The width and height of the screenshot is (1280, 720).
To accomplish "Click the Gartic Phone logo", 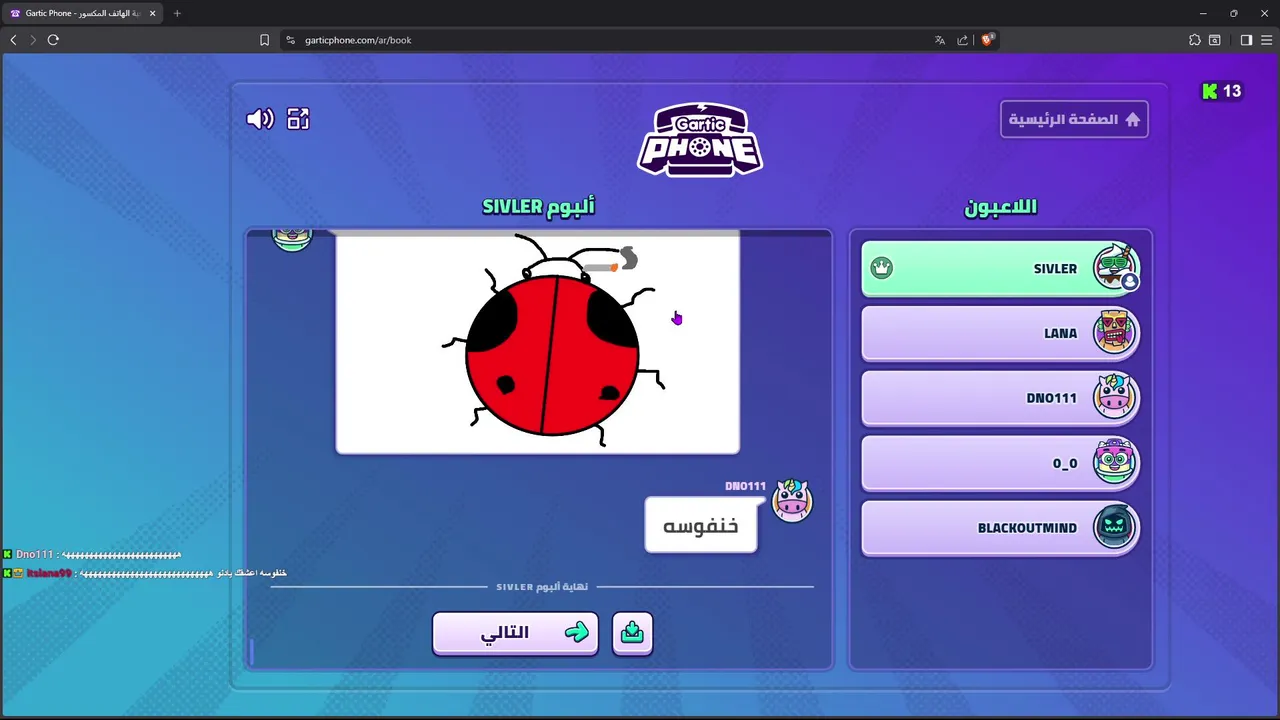I will tap(700, 139).
